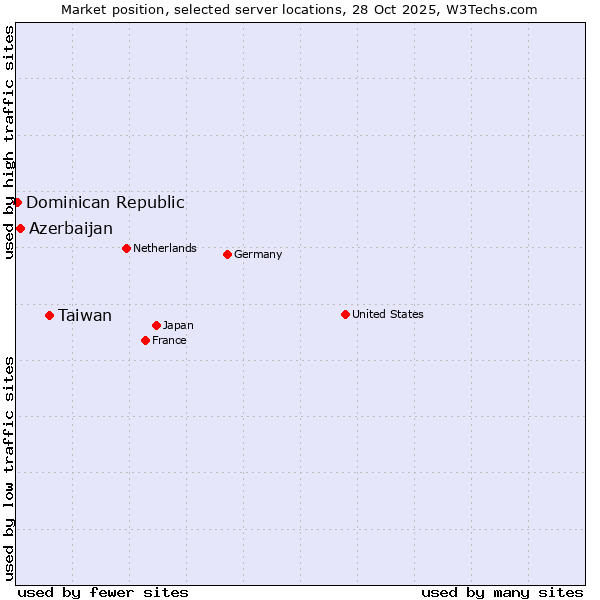Click the red Dominican Republic data point
Viewport: 600px width, 600px height.
tap(17, 202)
